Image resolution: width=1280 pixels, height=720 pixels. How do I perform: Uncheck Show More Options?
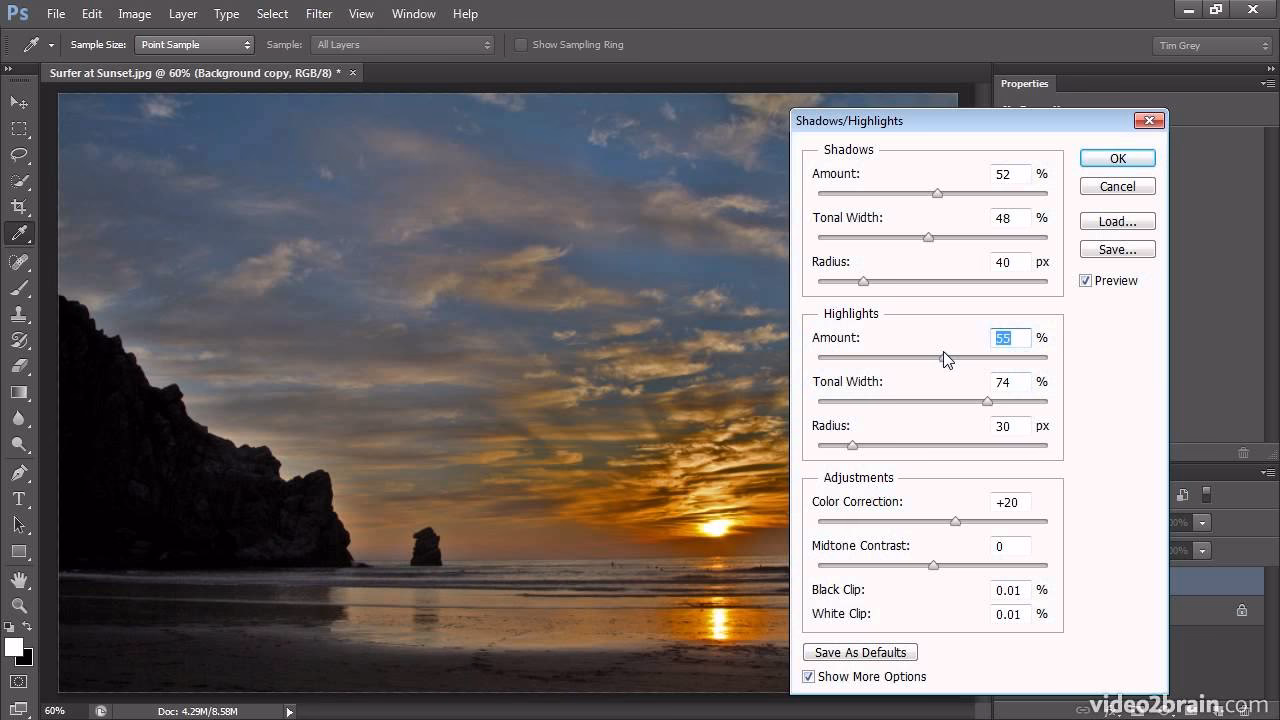tap(808, 676)
